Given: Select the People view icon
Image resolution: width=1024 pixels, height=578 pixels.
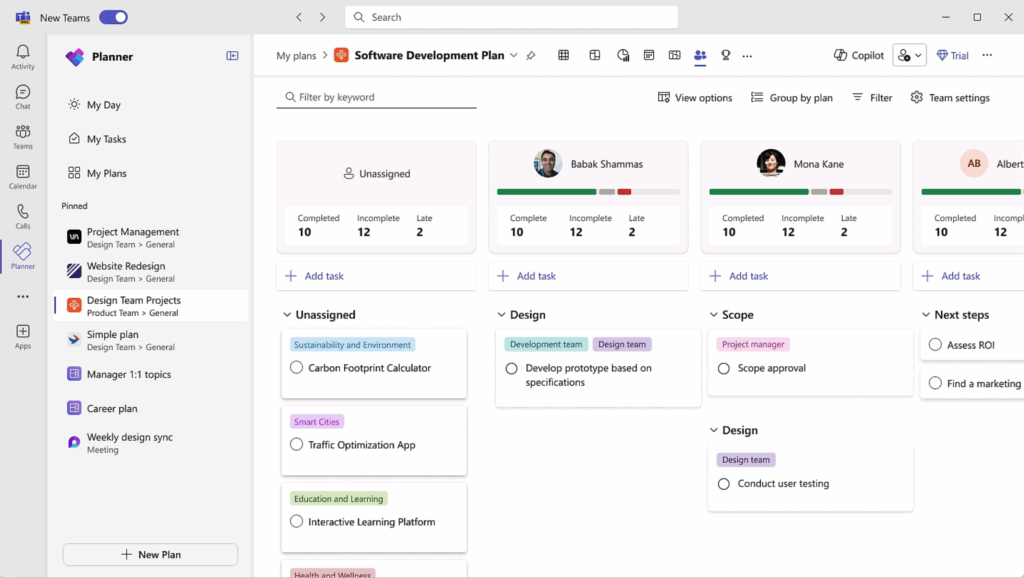Looking at the screenshot, I should 700,56.
